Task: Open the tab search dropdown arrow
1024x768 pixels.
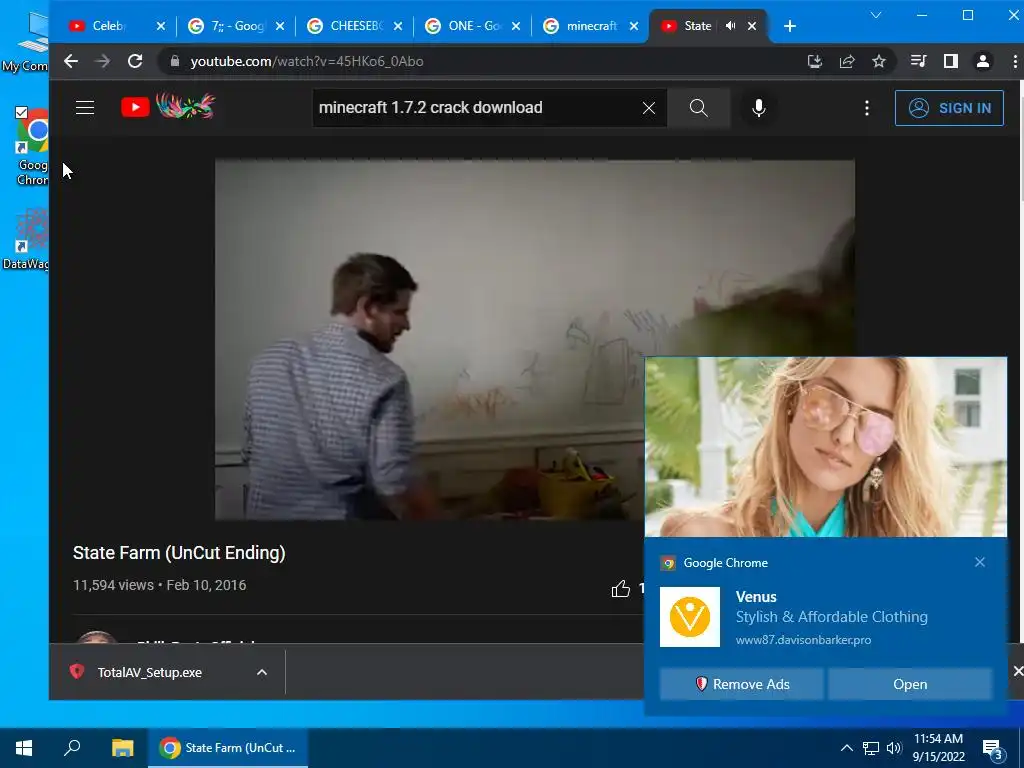Action: (876, 15)
